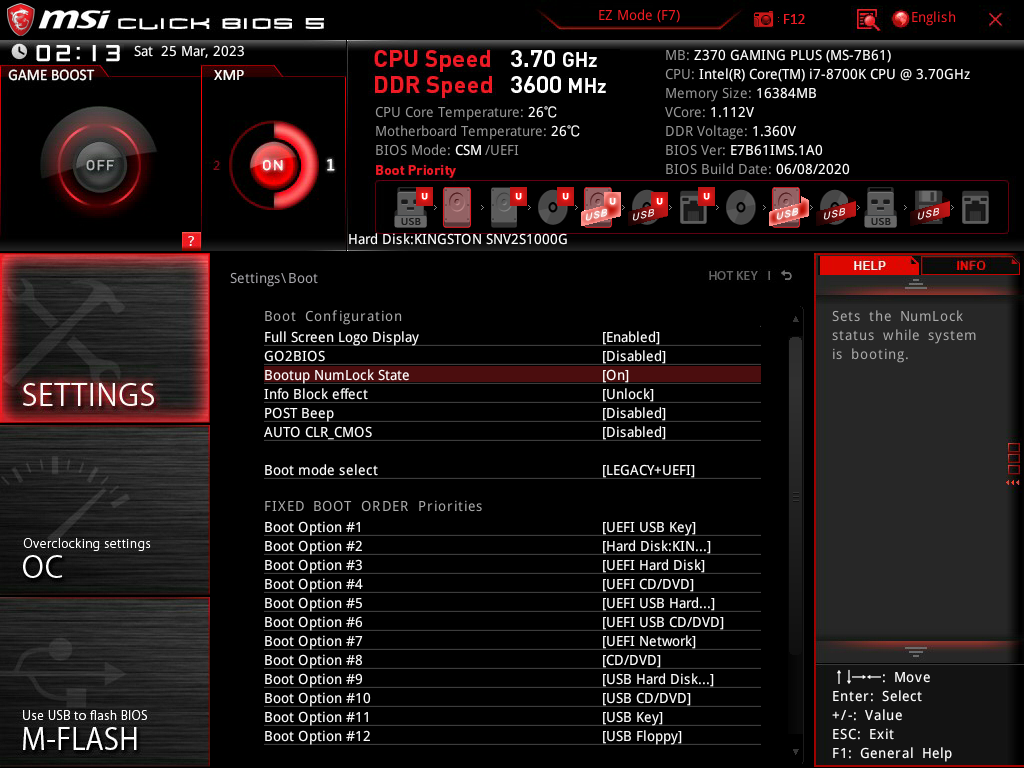Select the UEFI USB Key boot priority icon

[x=414, y=207]
